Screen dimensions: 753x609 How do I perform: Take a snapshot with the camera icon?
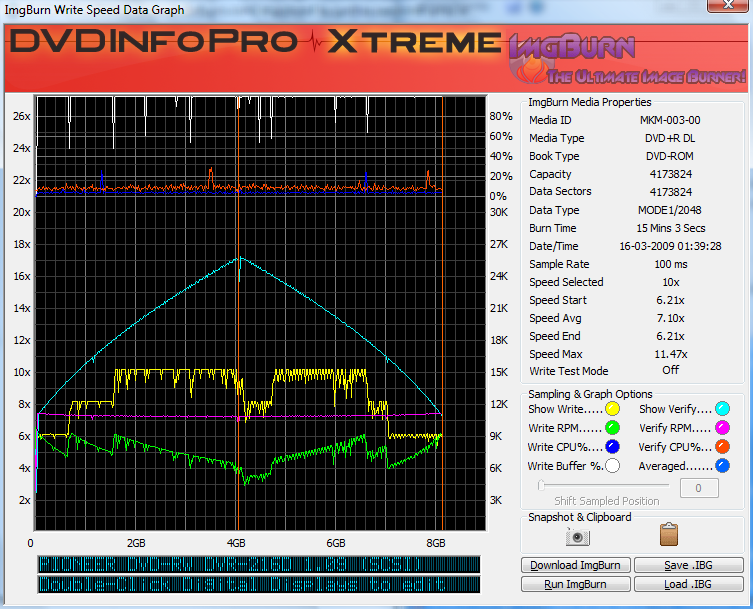[x=577, y=536]
